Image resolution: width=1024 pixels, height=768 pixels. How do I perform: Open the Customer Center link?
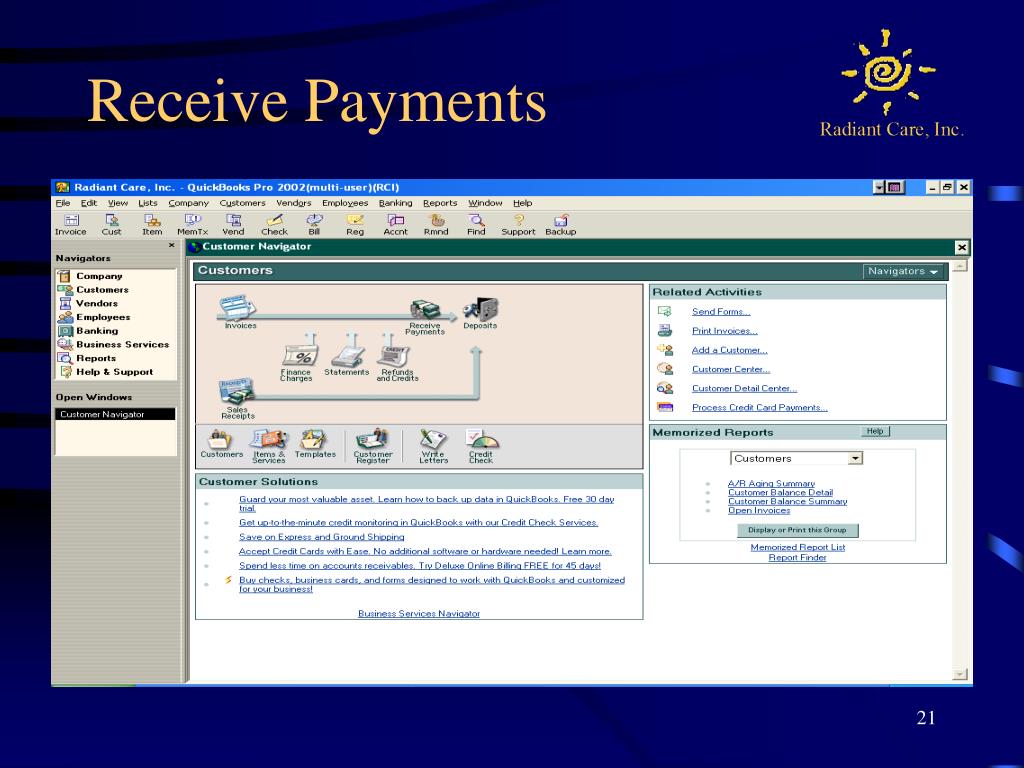click(x=731, y=369)
